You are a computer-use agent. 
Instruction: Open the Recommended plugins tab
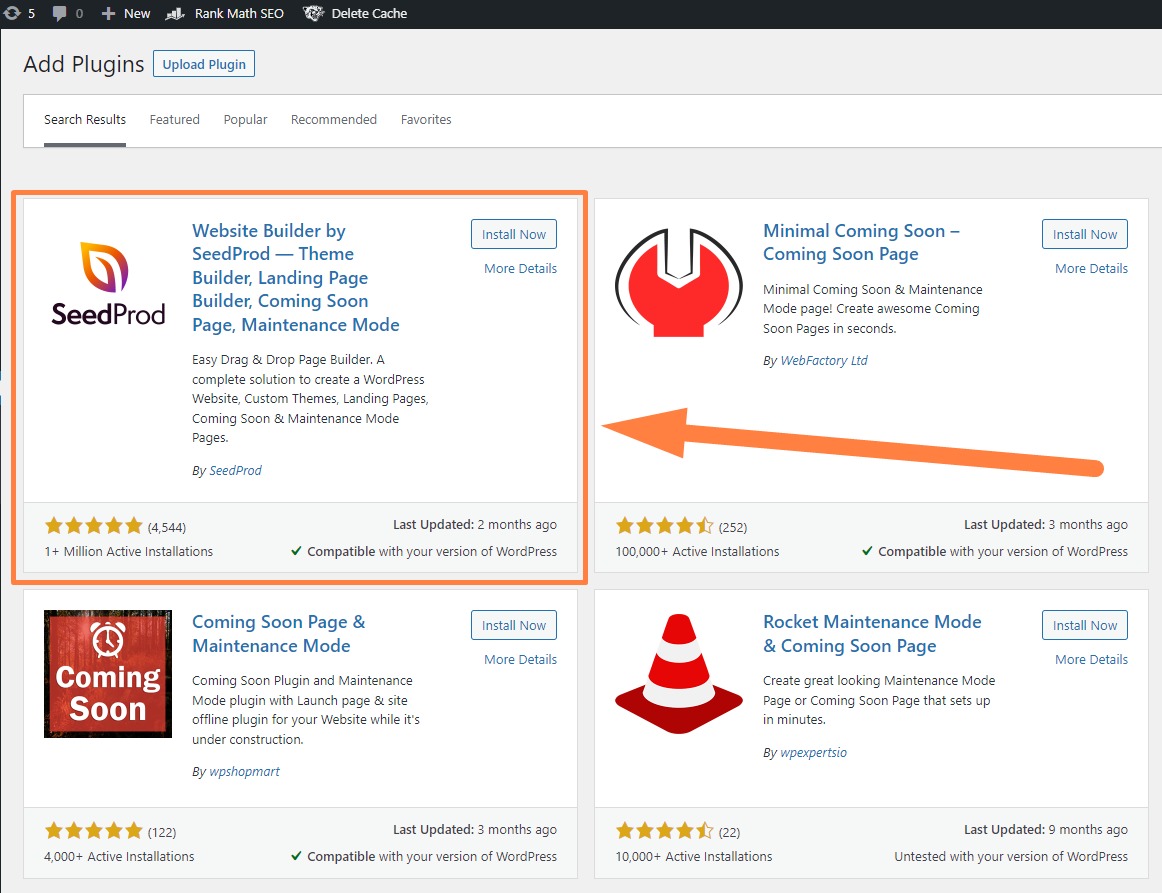pos(333,119)
